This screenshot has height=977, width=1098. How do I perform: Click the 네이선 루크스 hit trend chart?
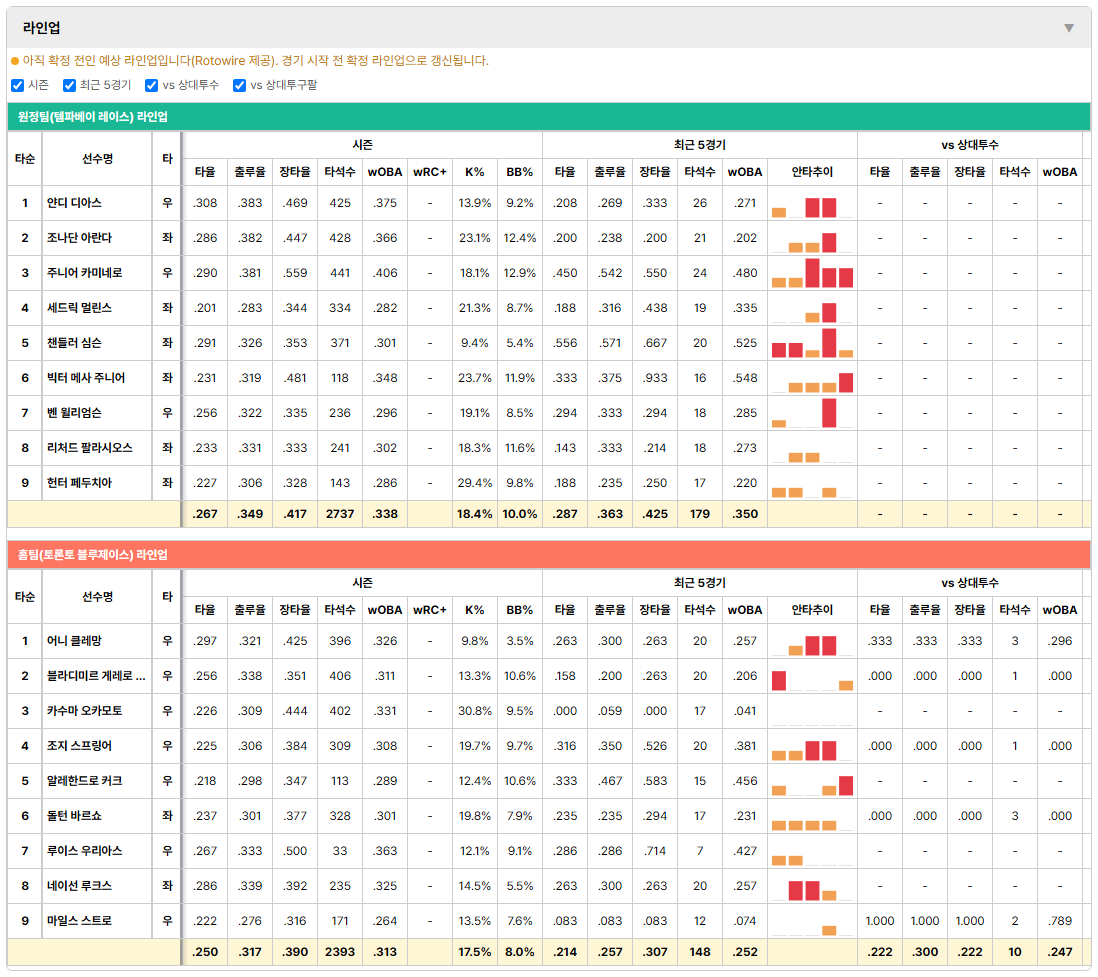(812, 886)
